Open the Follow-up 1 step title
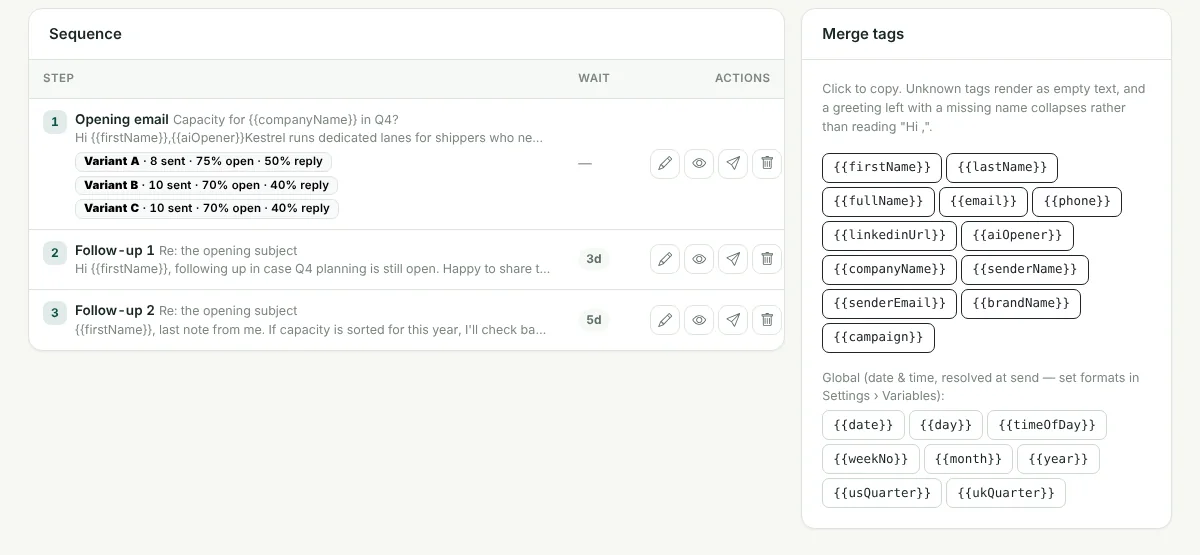The height and width of the screenshot is (555, 1200). coord(115,250)
